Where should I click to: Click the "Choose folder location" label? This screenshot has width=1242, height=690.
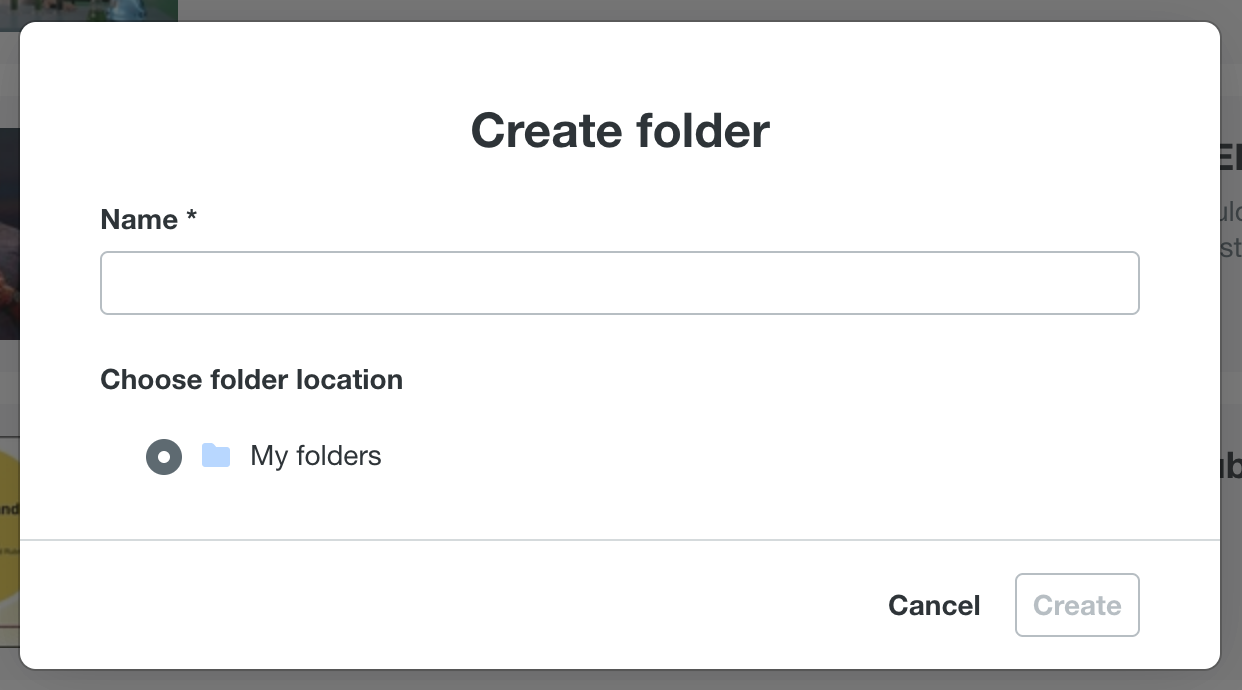pyautogui.click(x=251, y=380)
